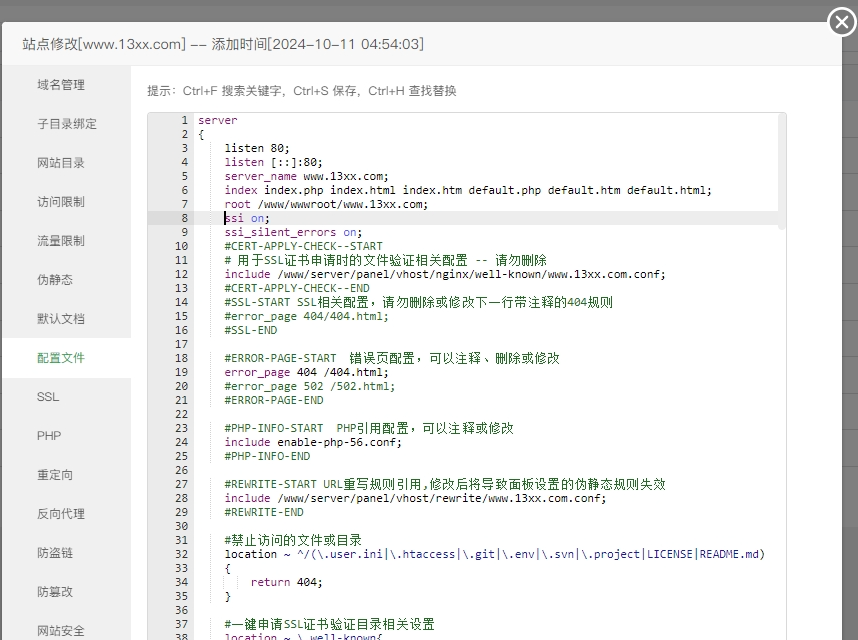Open the SSL settings tab
Image resolution: width=858 pixels, height=640 pixels.
(x=48, y=397)
